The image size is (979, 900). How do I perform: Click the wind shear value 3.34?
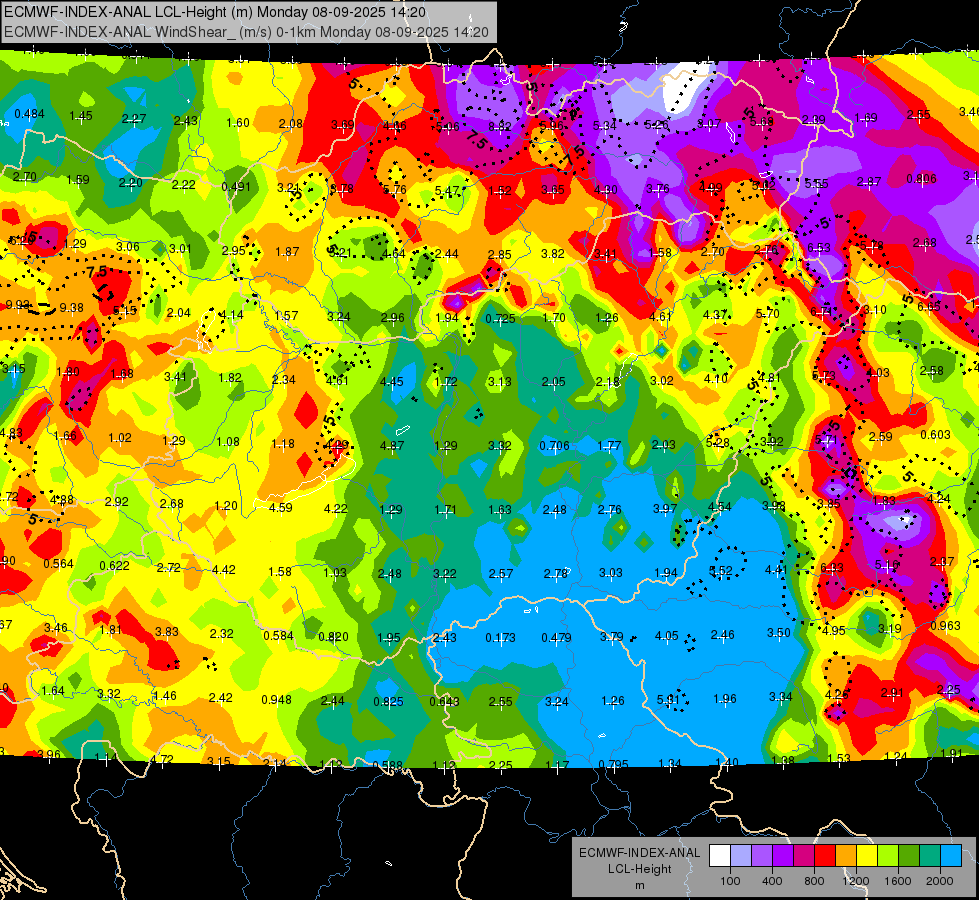point(780,697)
